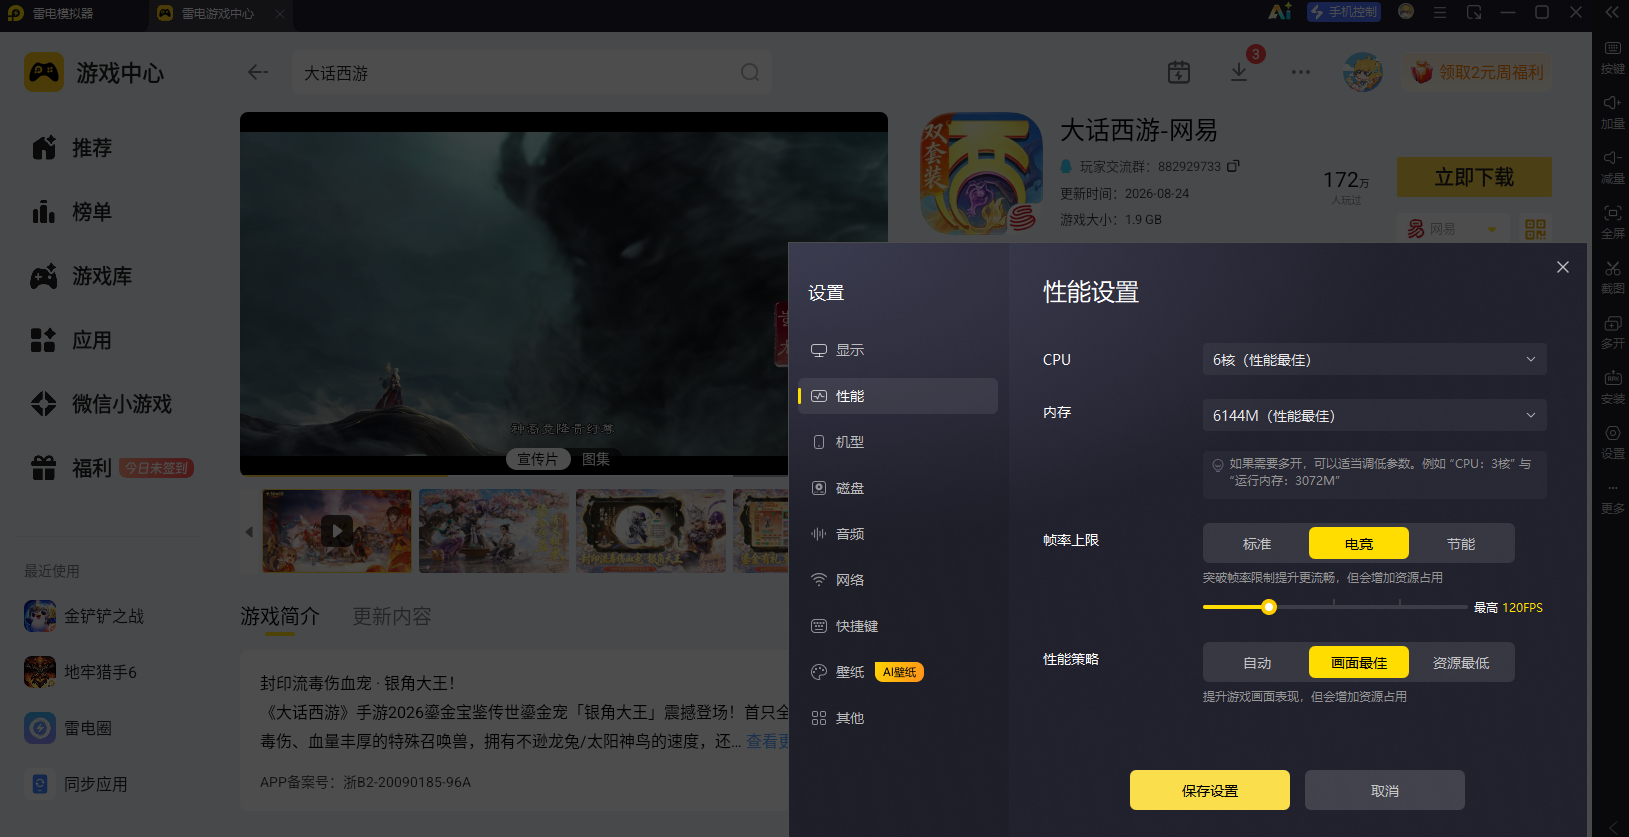Open the screenshot scissors tool in right sidebar
Screen dimensions: 1629x837
1612,275
